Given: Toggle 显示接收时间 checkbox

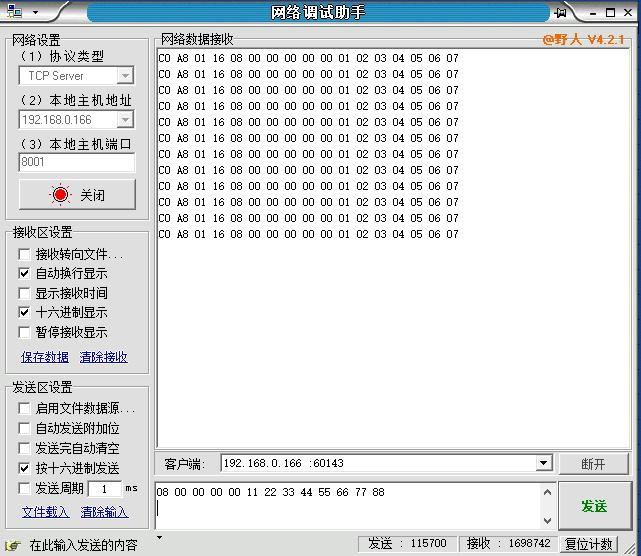Looking at the screenshot, I should click(x=25, y=293).
